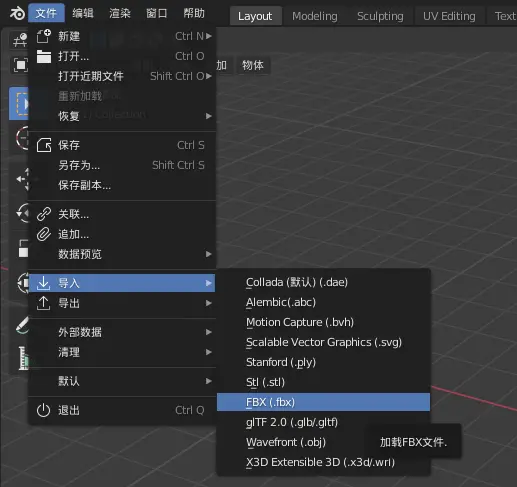Import glTF 2.0 (.glb/.gltf) file
Image resolution: width=517 pixels, height=487 pixels.
[x=323, y=422]
